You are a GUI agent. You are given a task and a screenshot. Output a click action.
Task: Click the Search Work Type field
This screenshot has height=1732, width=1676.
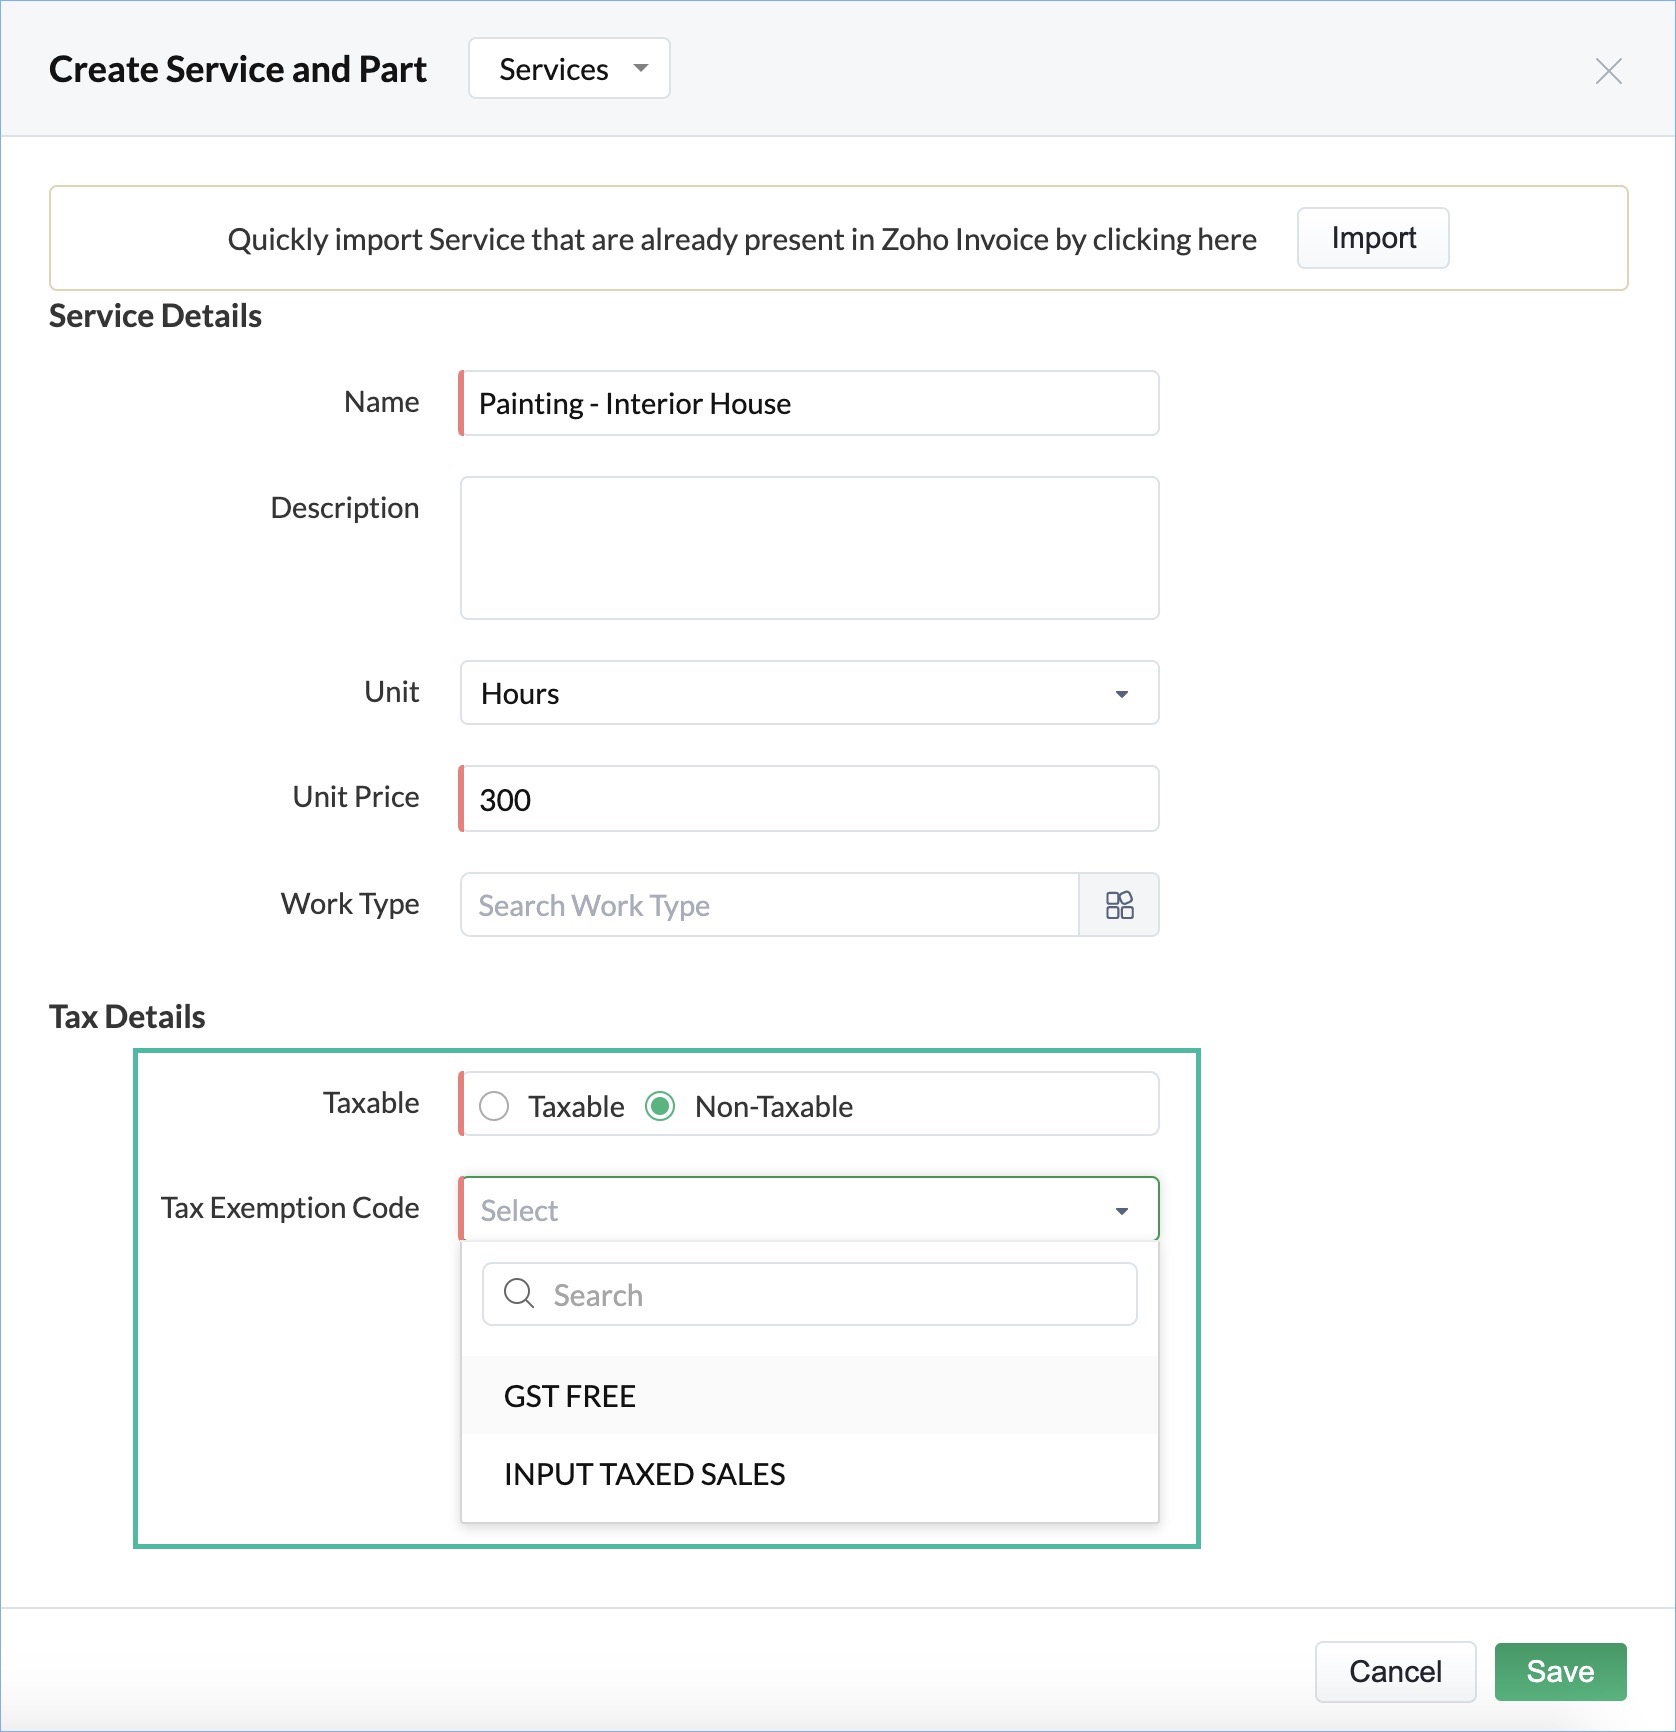click(x=769, y=905)
